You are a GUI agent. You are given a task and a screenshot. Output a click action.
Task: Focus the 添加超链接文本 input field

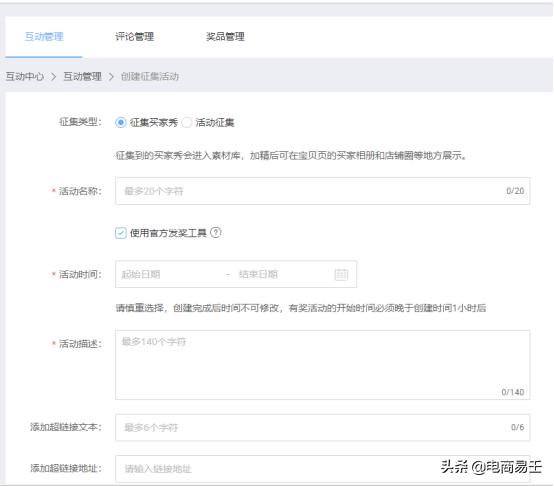[x=322, y=427]
